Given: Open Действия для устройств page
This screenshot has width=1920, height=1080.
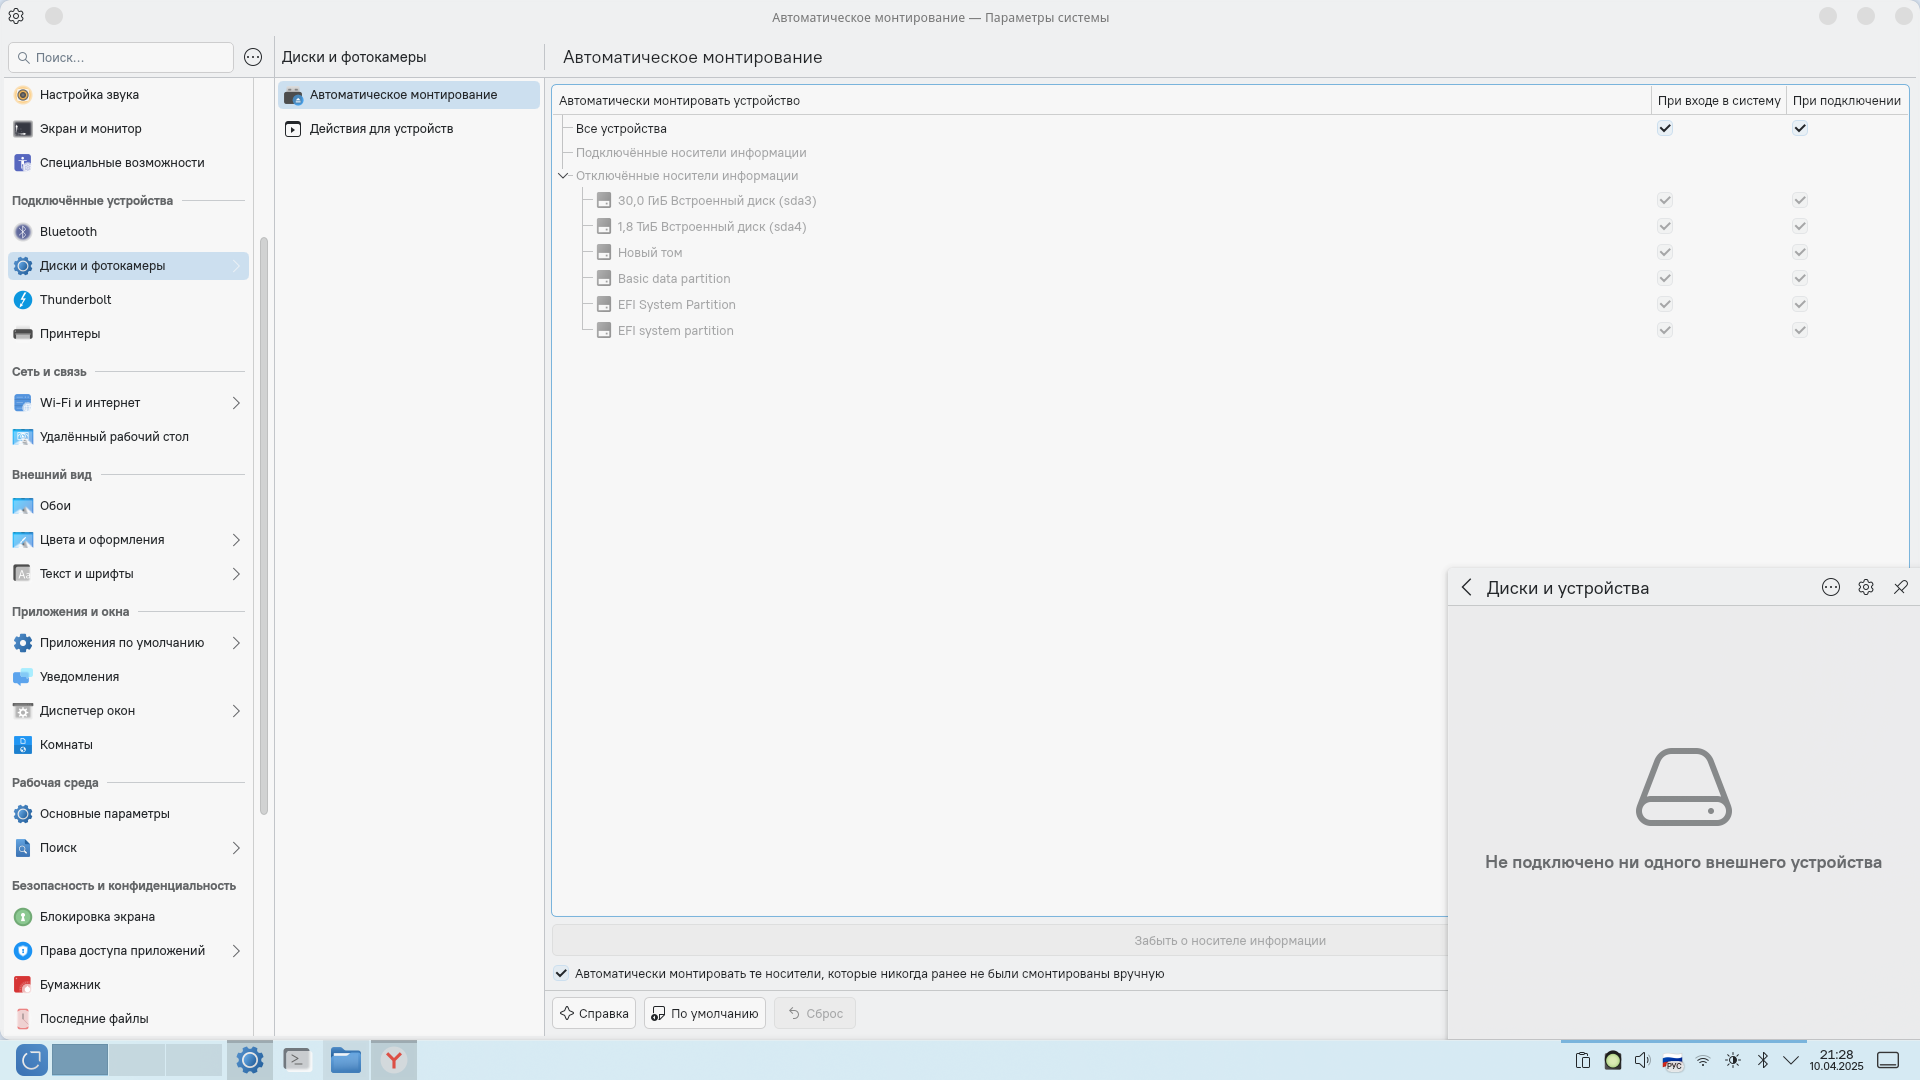Looking at the screenshot, I should [381, 129].
